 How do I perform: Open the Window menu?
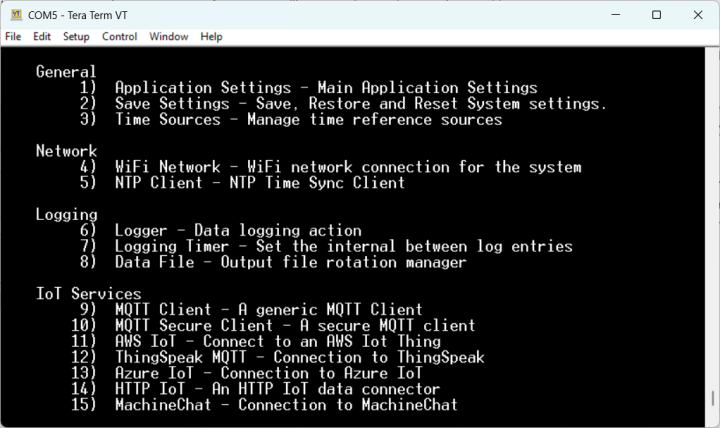tap(169, 36)
